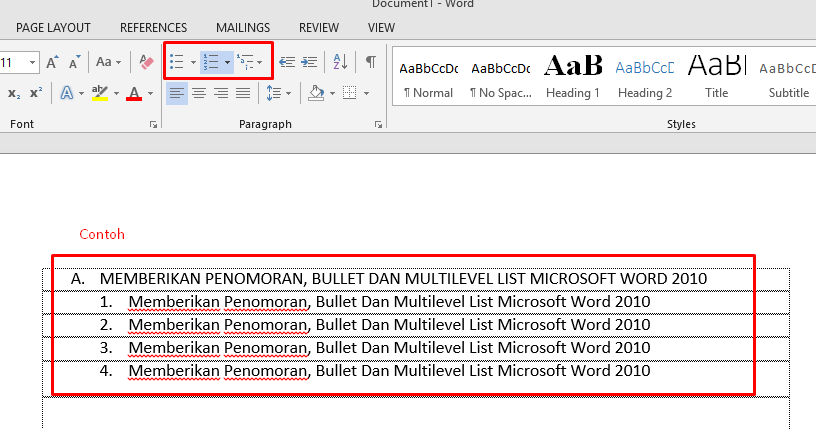Open the Paragraph dialog box launcher
The height and width of the screenshot is (429, 816).
[x=378, y=124]
